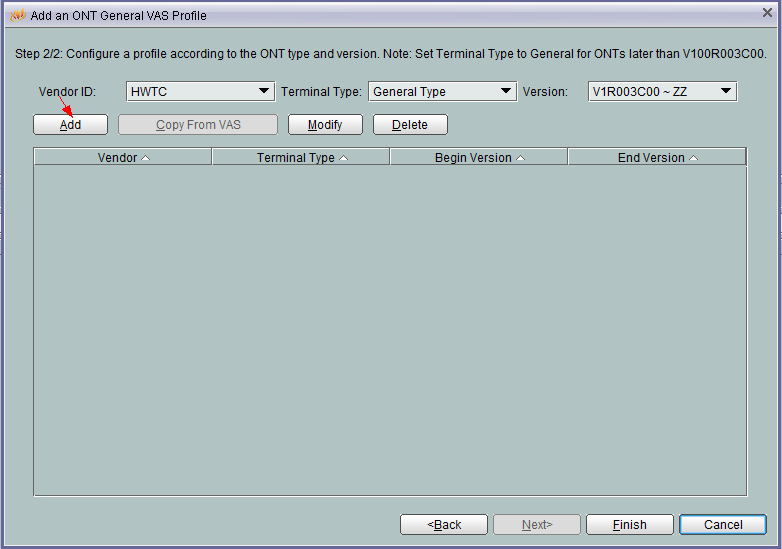Open the Version dropdown list

(x=662, y=91)
